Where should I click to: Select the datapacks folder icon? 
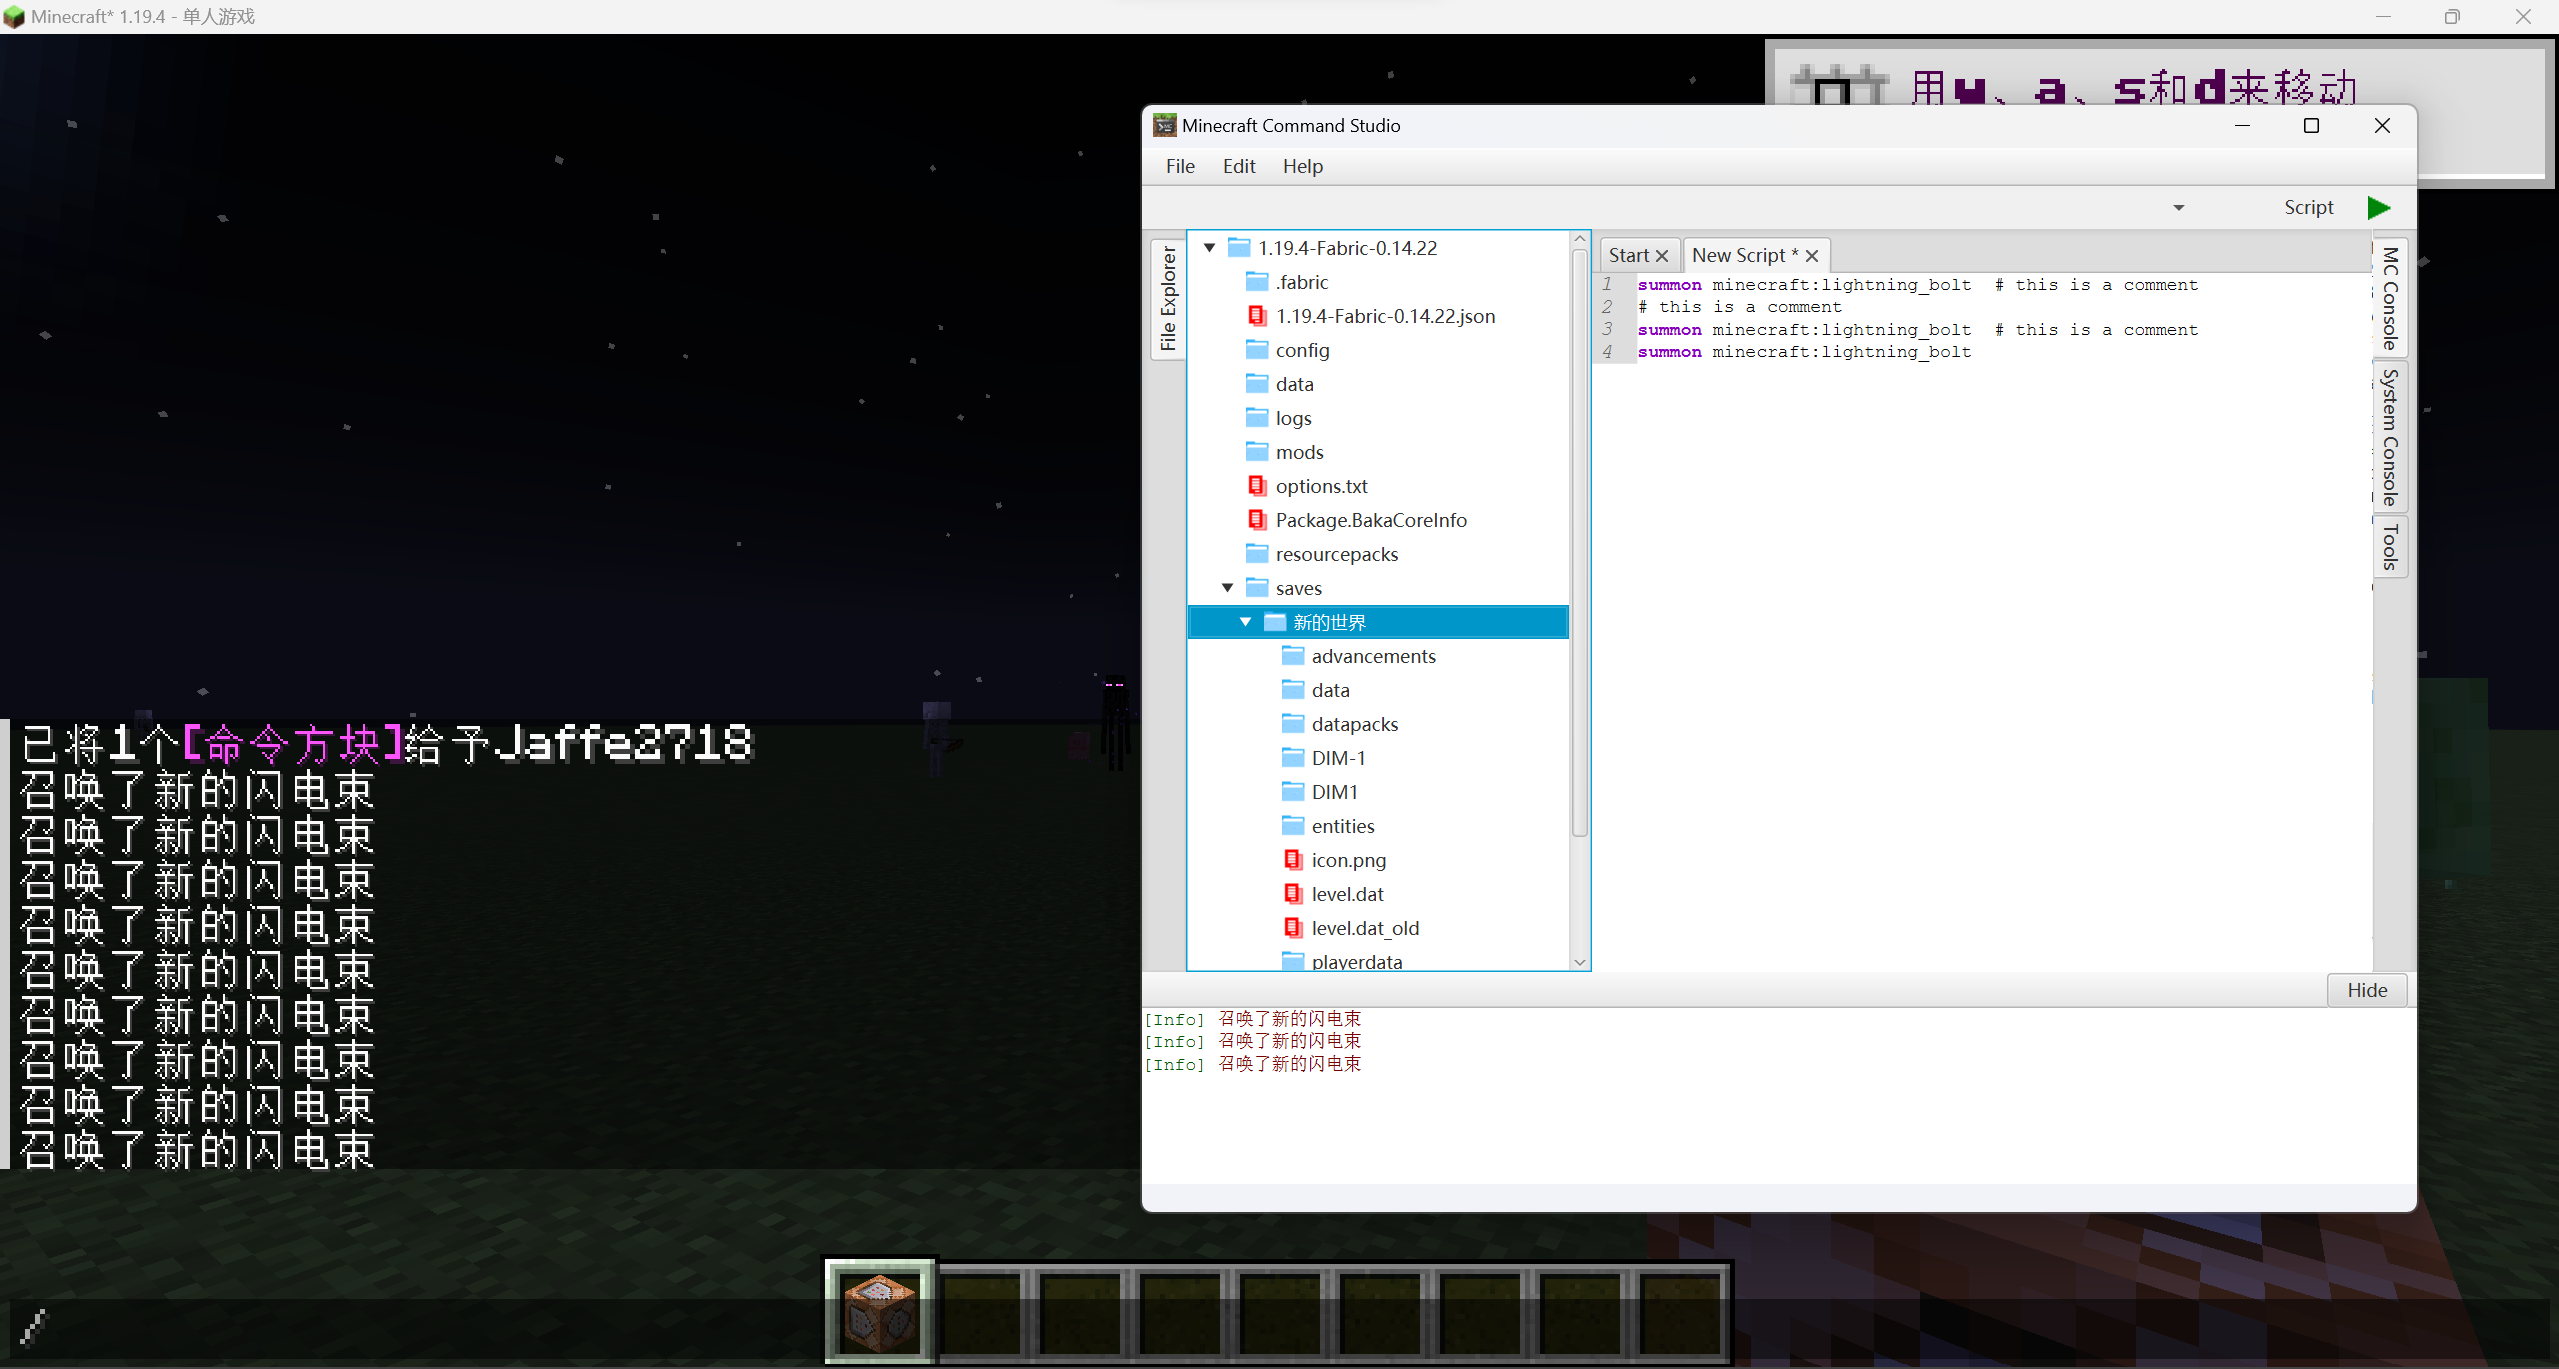coord(1293,723)
